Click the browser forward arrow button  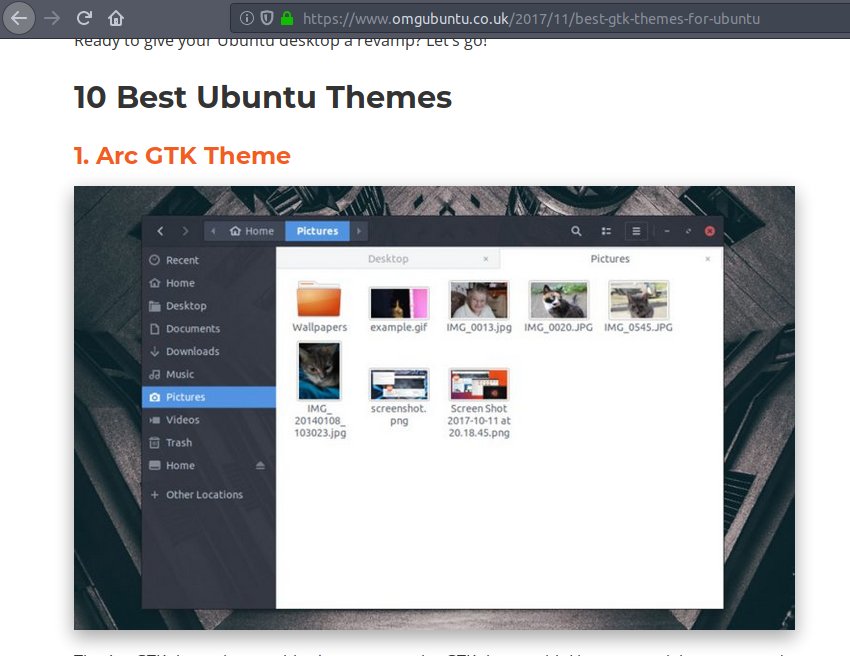(x=52, y=18)
